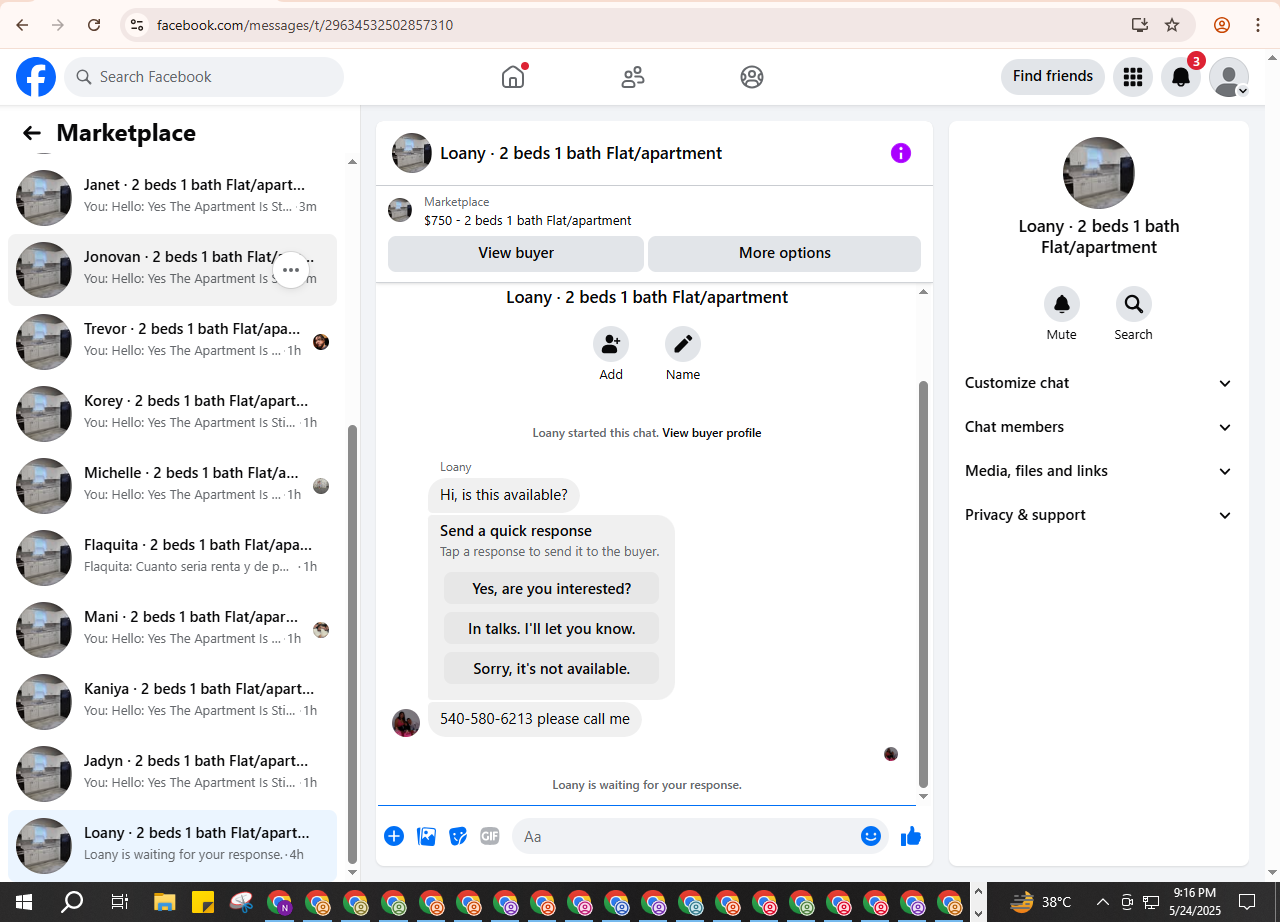The height and width of the screenshot is (922, 1280).
Task: Click View buyer button
Action: click(x=516, y=253)
